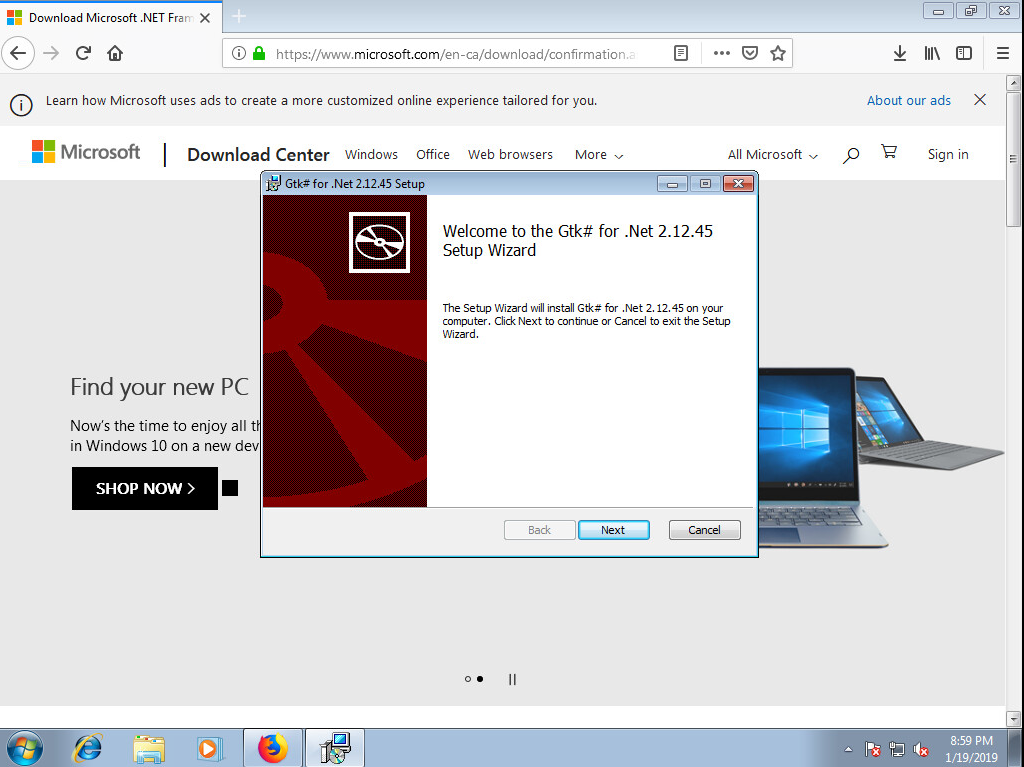Open Action Center flag icon
The height and width of the screenshot is (767, 1024).
click(872, 749)
